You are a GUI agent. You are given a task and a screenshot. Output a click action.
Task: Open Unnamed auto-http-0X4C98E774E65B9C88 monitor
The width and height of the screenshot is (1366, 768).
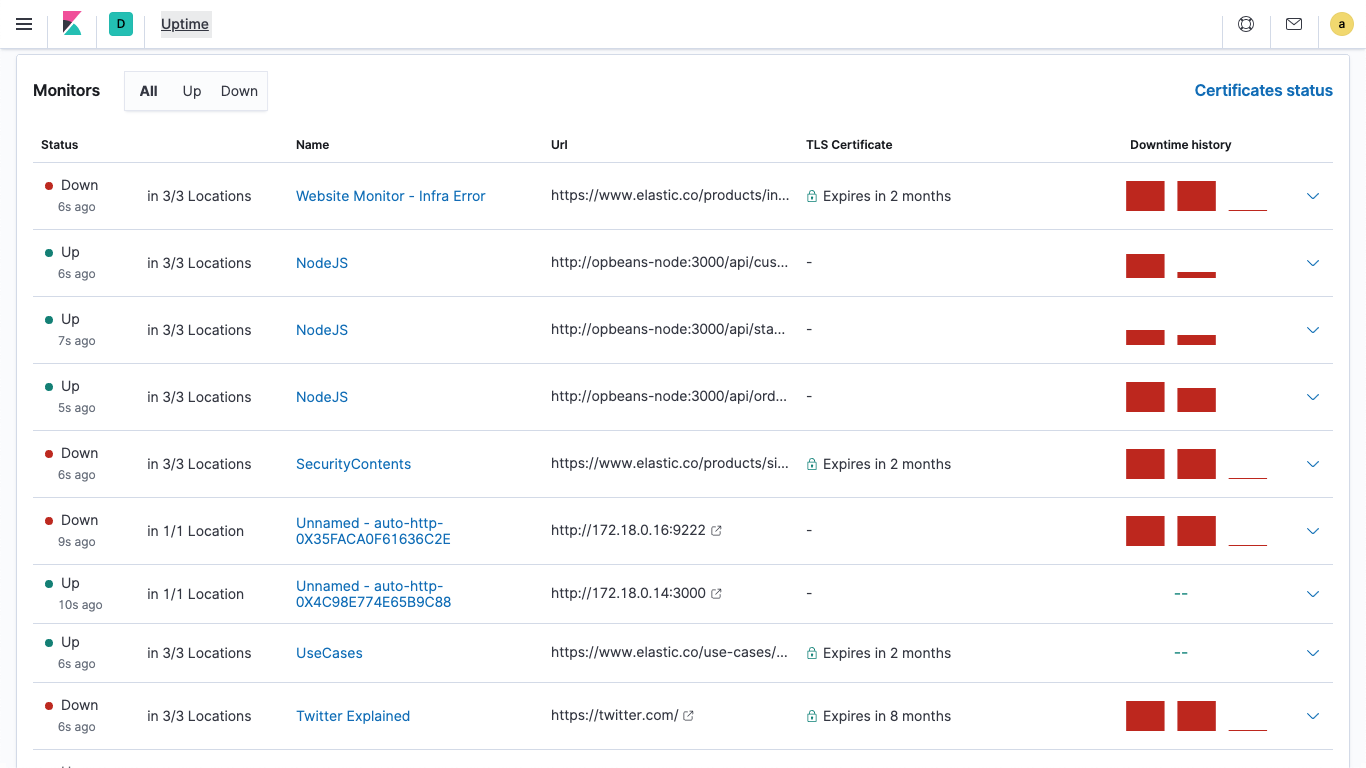pos(373,594)
